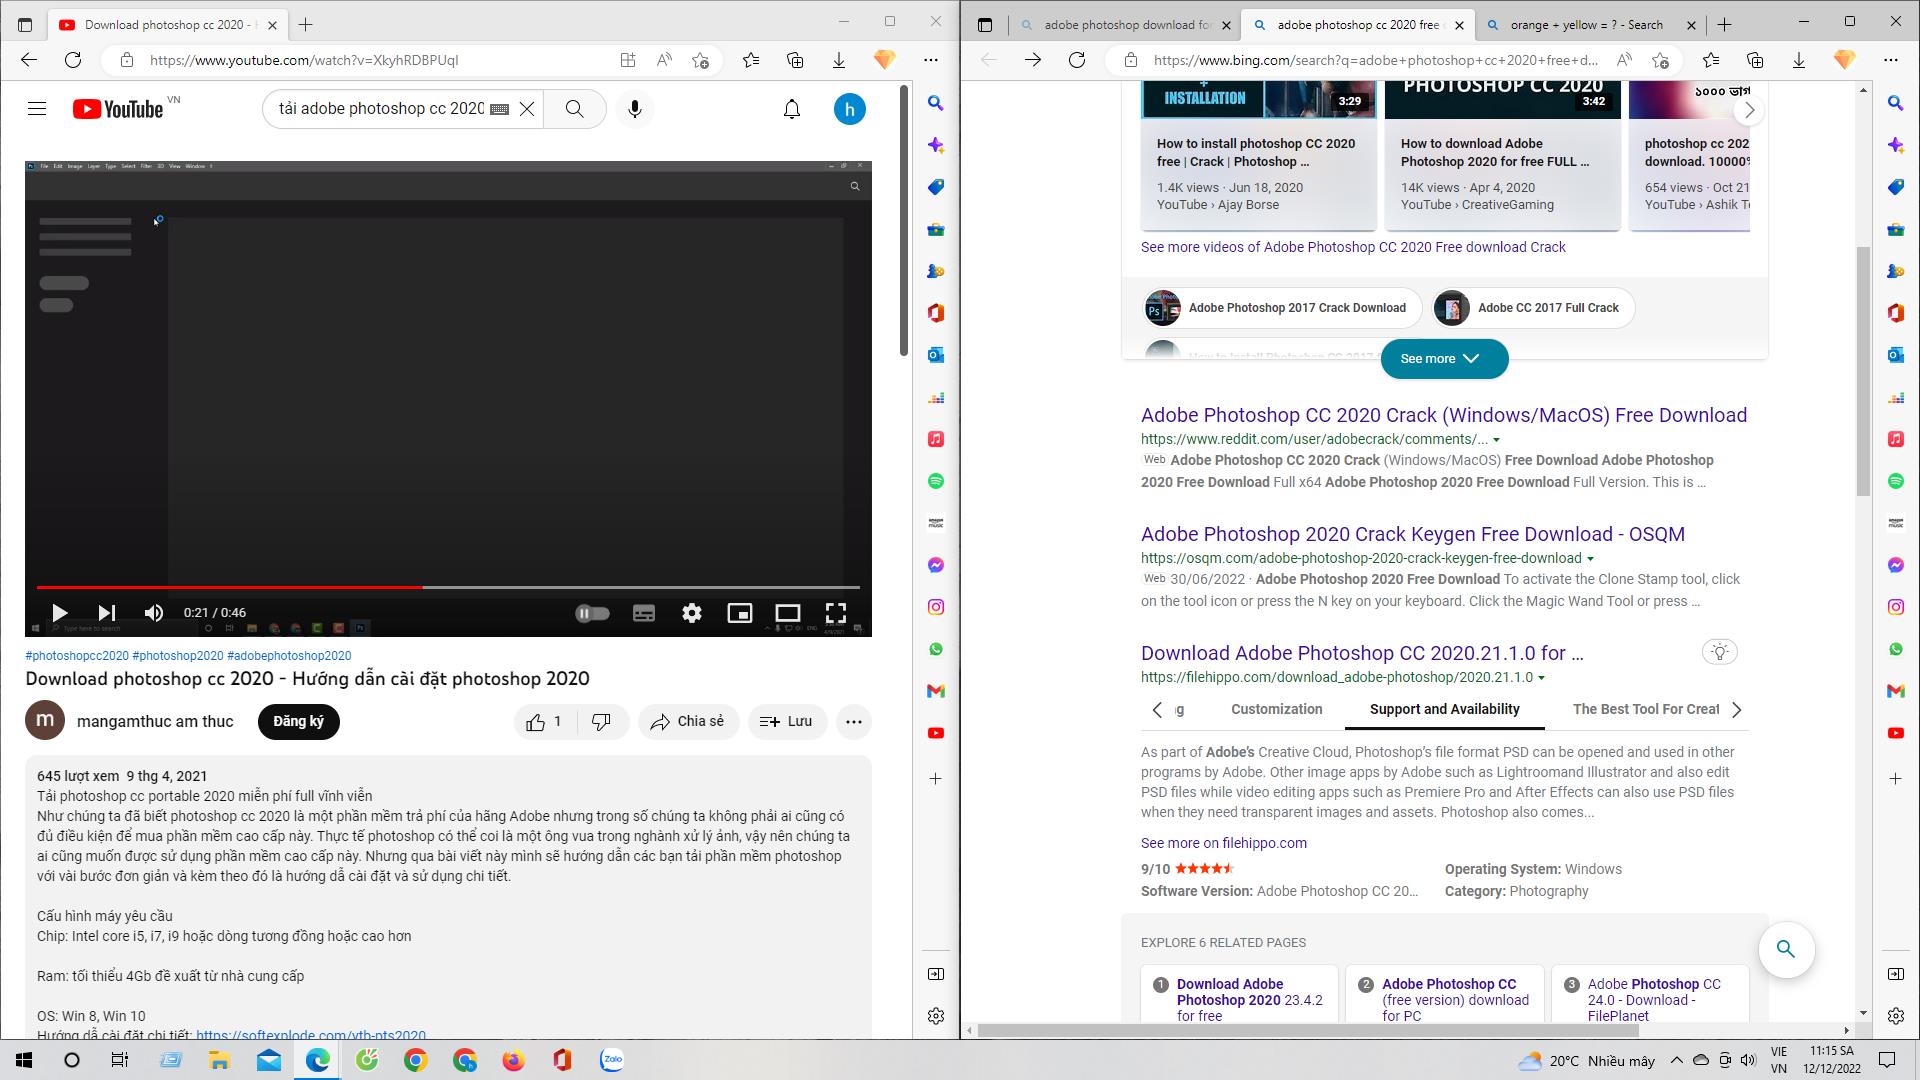1920x1080 pixels.
Task: Open Zalo from the Windows taskbar
Action: [611, 1060]
